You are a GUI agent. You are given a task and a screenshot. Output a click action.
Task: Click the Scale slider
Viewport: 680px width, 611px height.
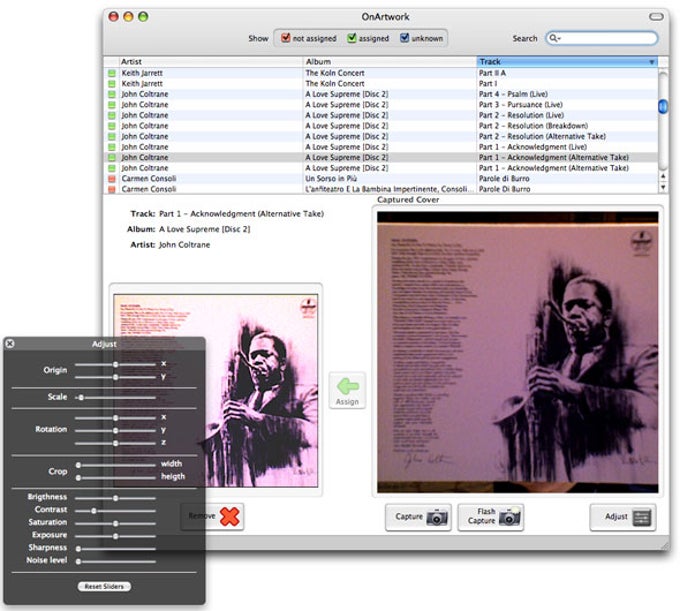click(115, 397)
